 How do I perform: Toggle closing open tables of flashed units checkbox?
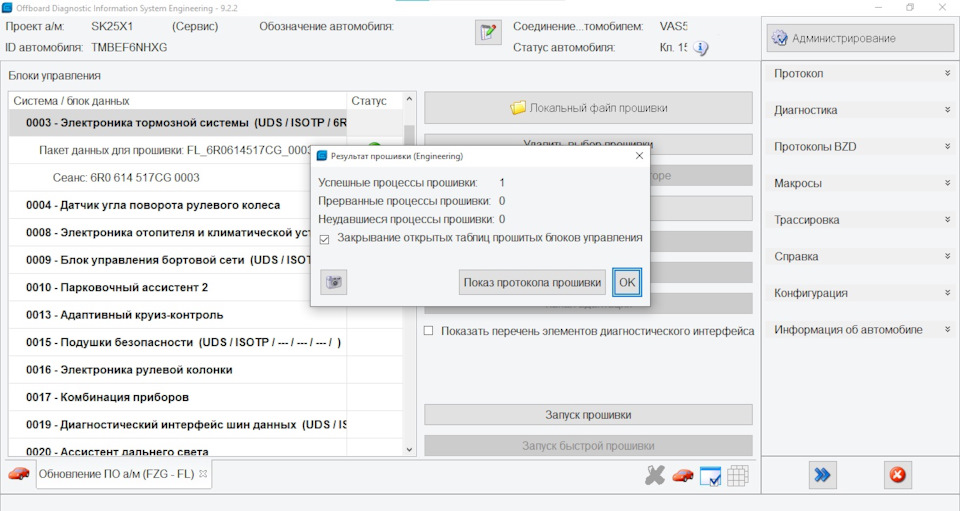point(324,239)
